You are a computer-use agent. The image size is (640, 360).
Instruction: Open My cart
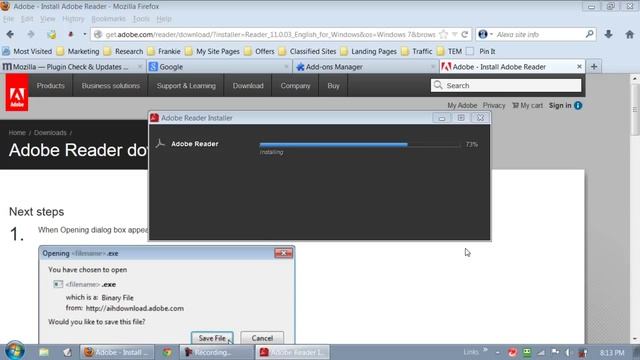coord(527,105)
